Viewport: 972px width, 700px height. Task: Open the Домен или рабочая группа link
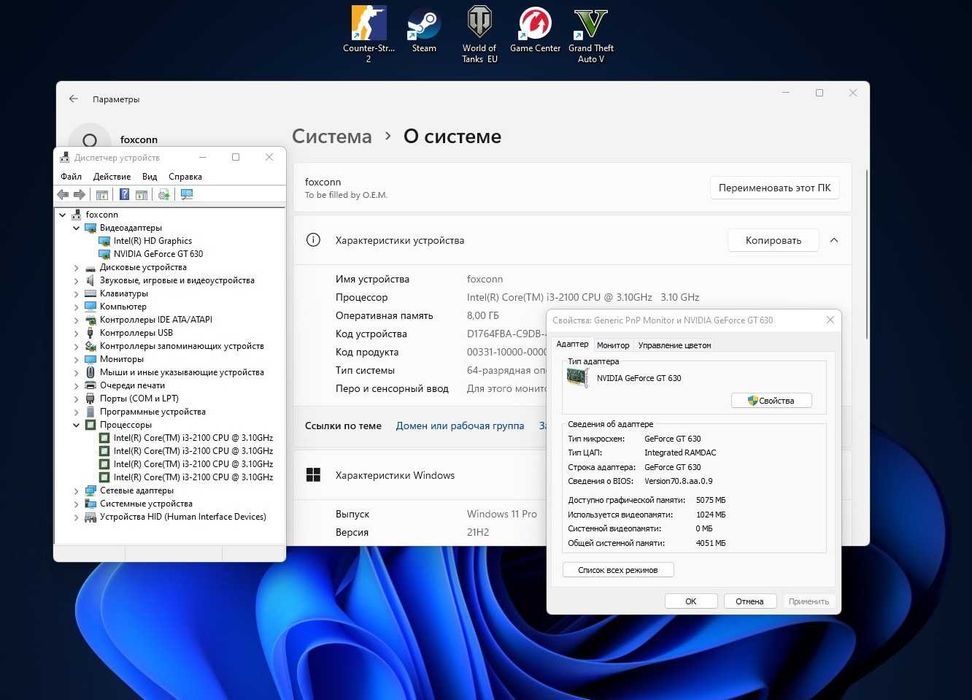(460, 425)
